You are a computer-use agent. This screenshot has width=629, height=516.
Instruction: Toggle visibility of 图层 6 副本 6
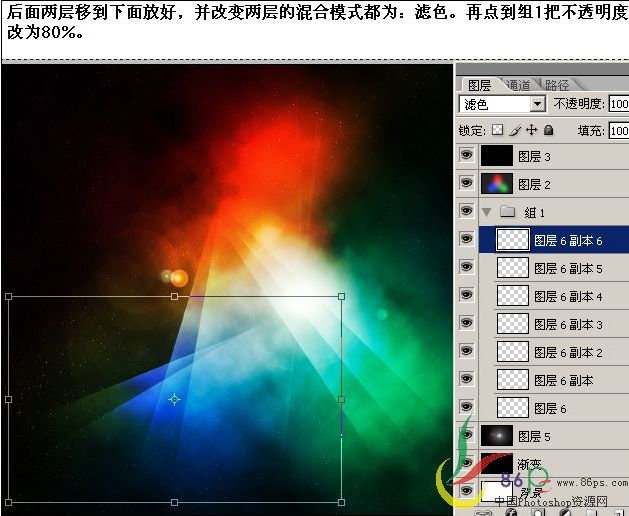(466, 239)
